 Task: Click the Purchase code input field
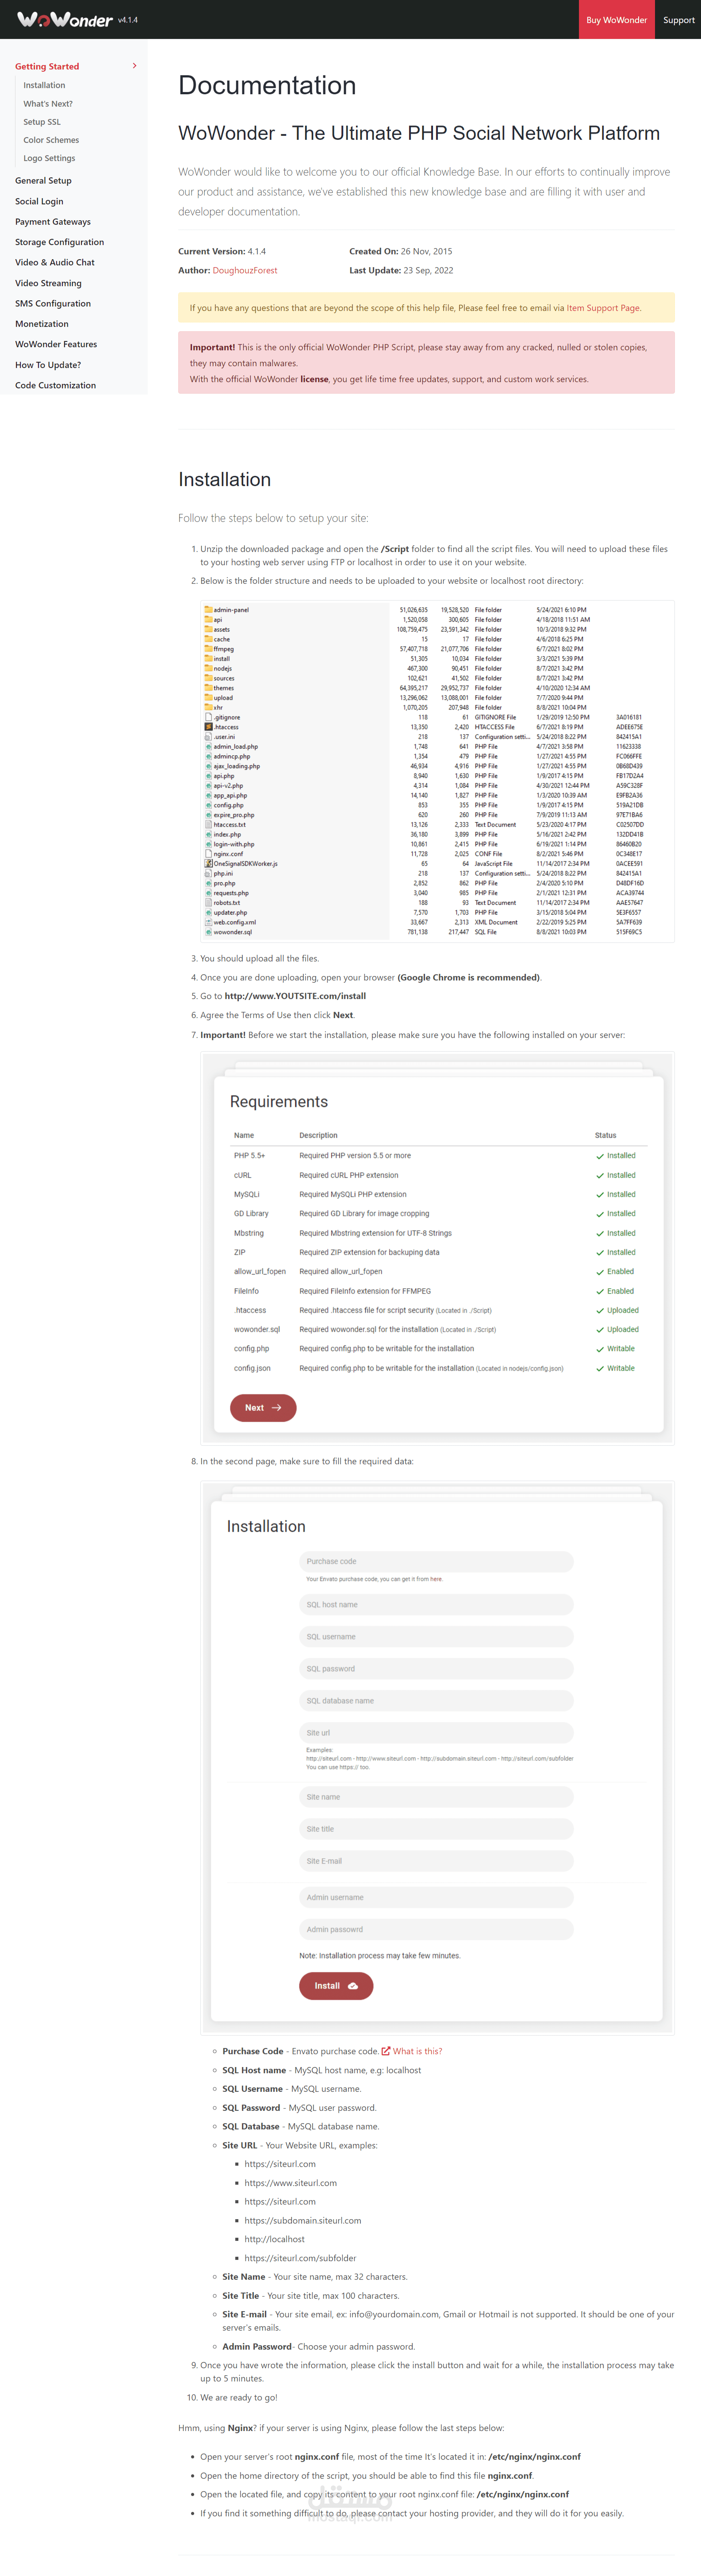[436, 1561]
